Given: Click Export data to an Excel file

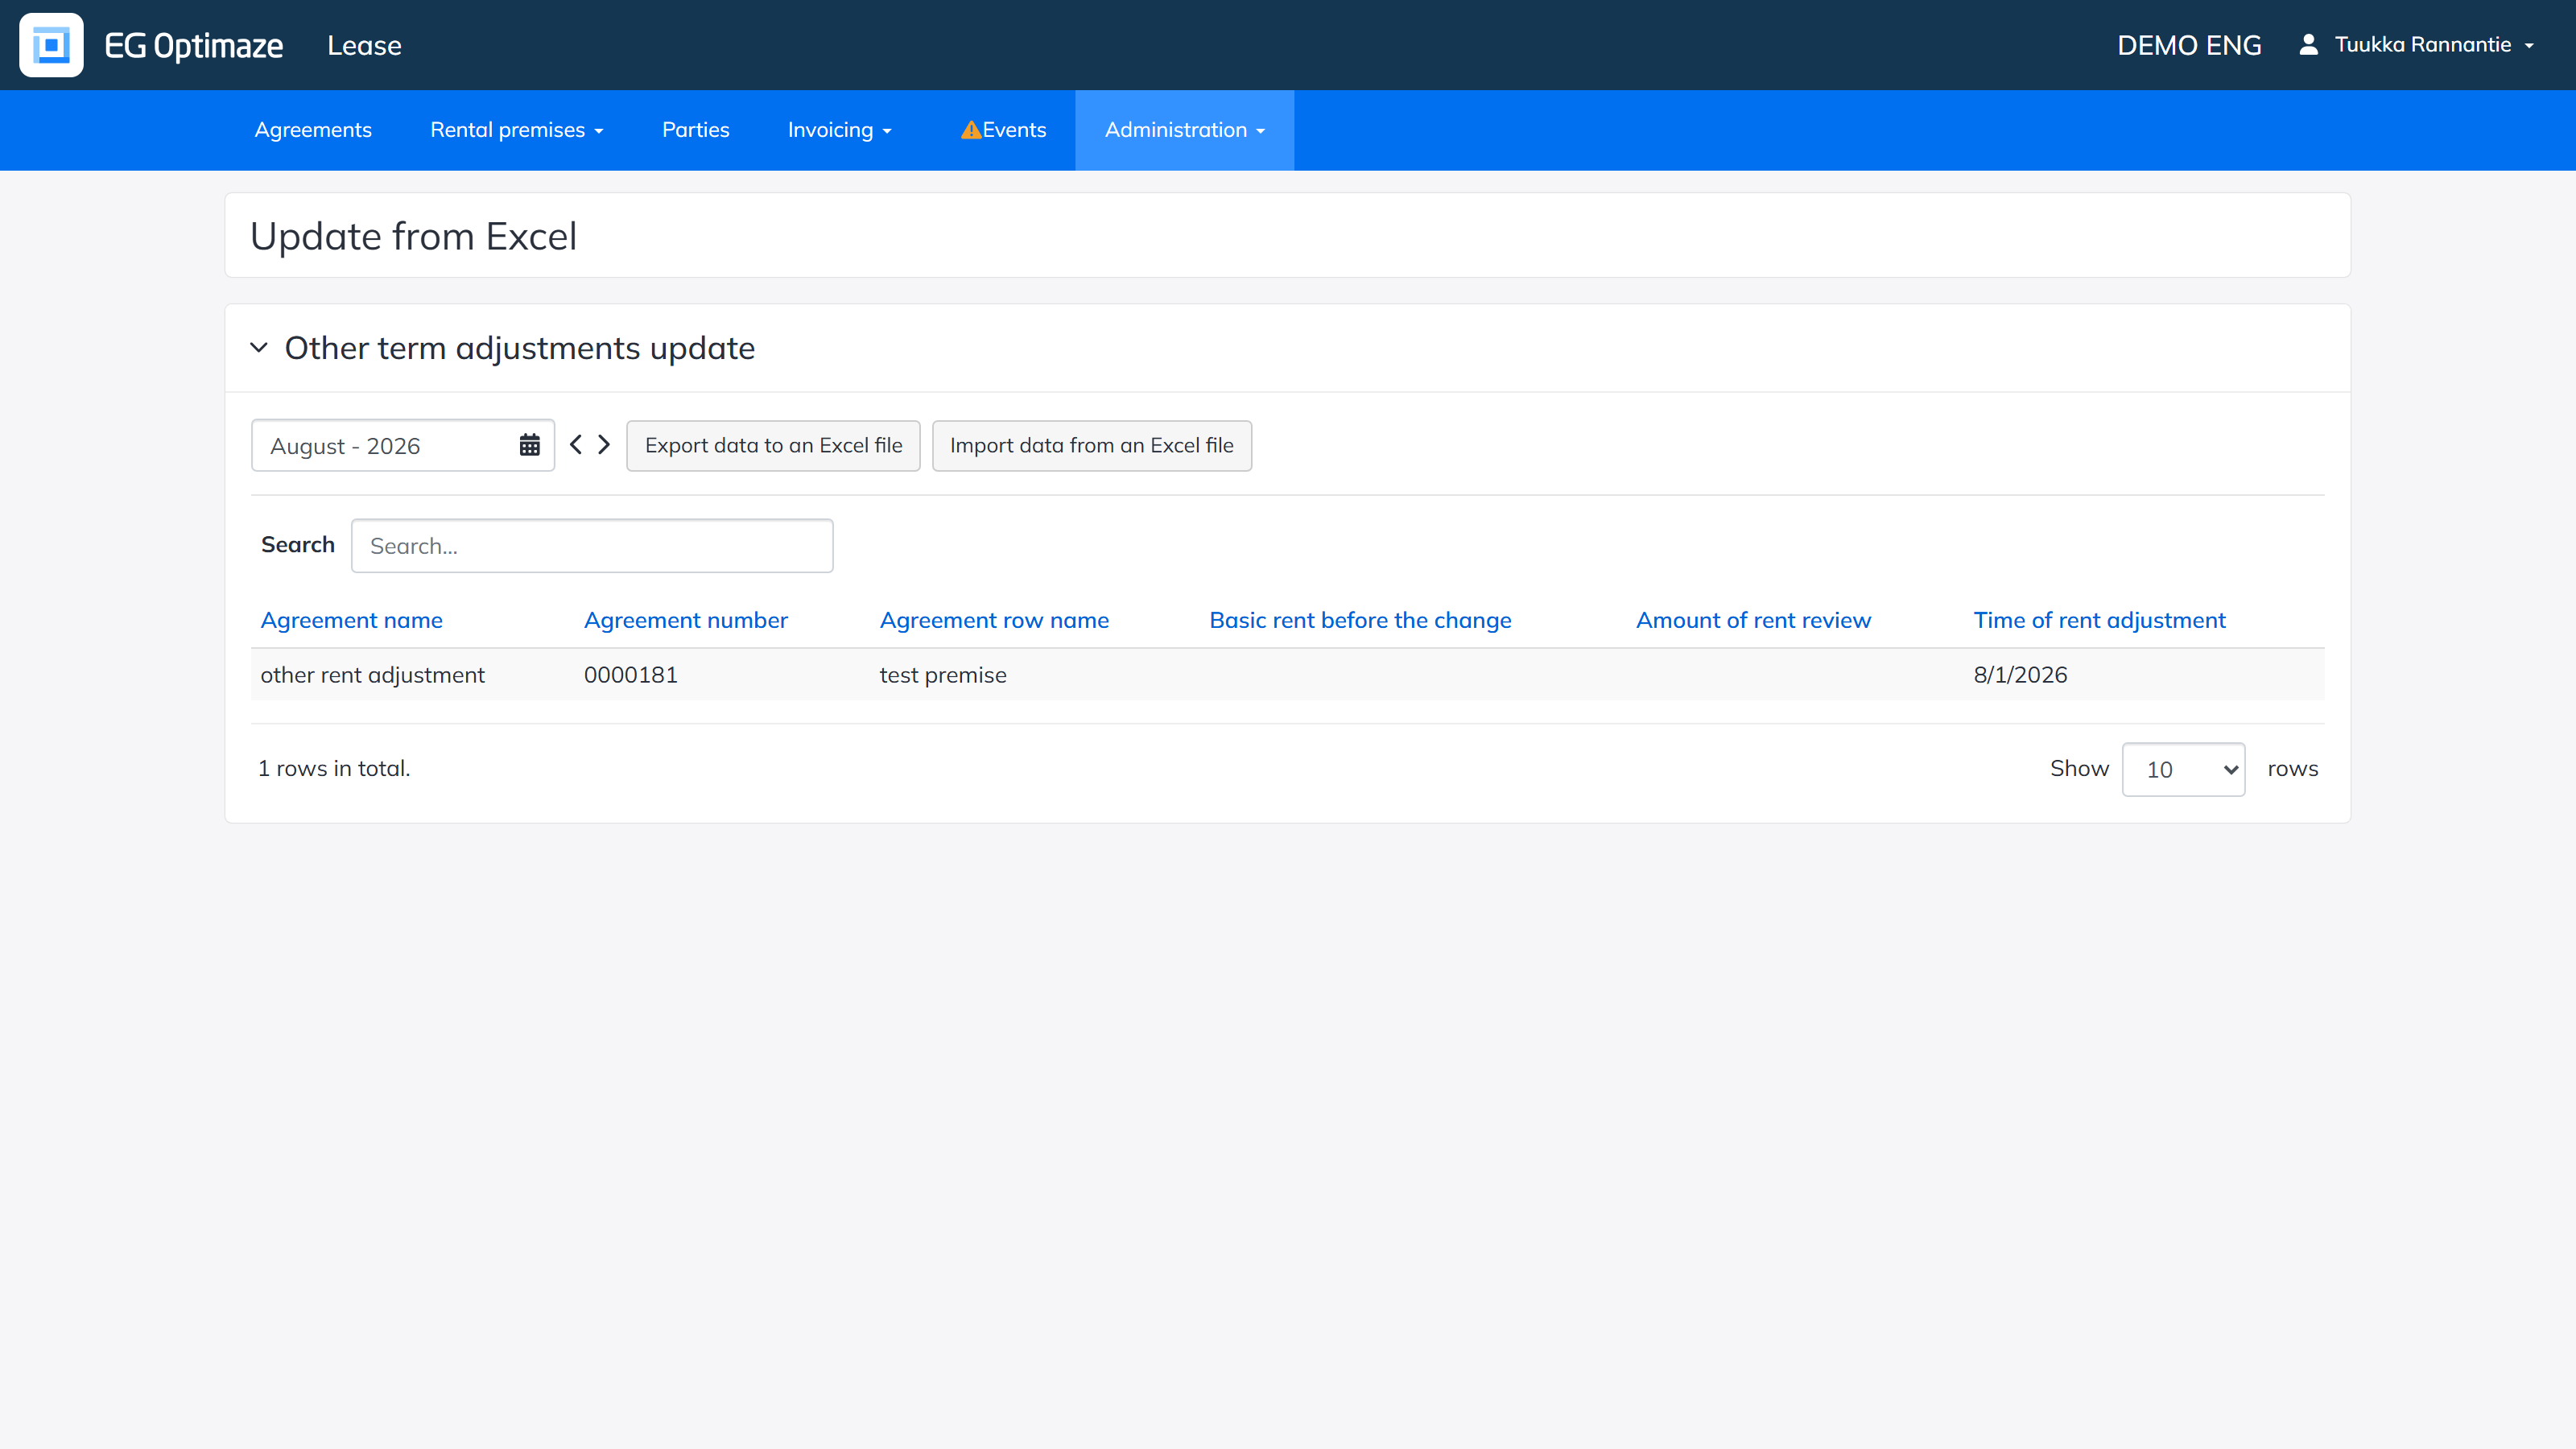Looking at the screenshot, I should tap(773, 445).
